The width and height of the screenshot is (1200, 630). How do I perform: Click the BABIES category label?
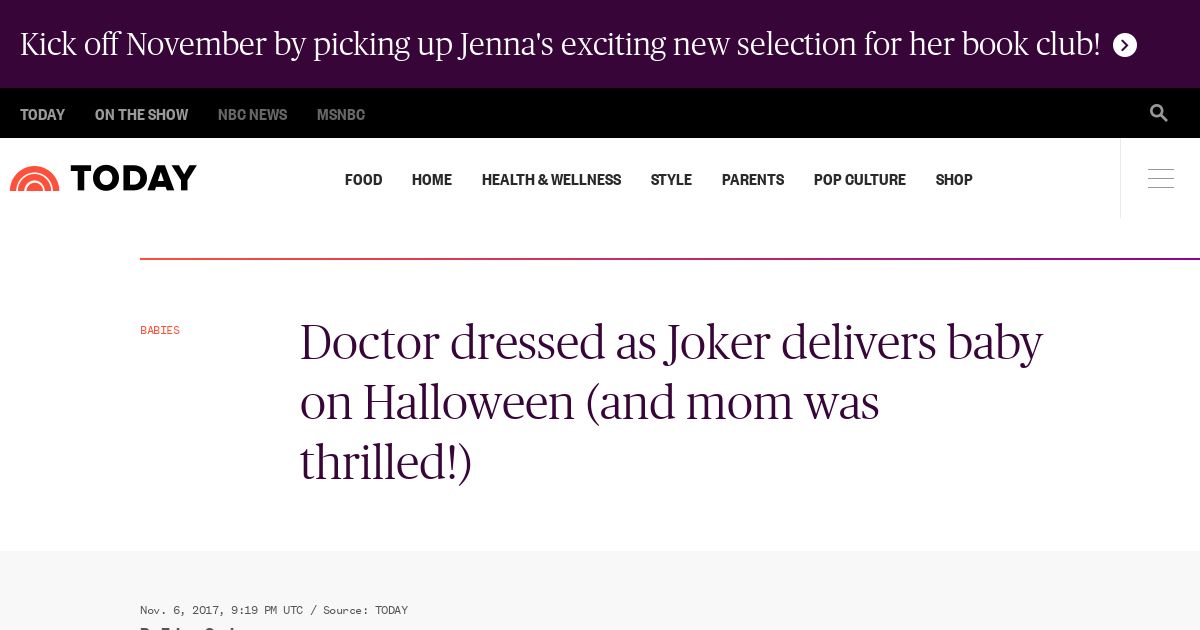tap(160, 330)
